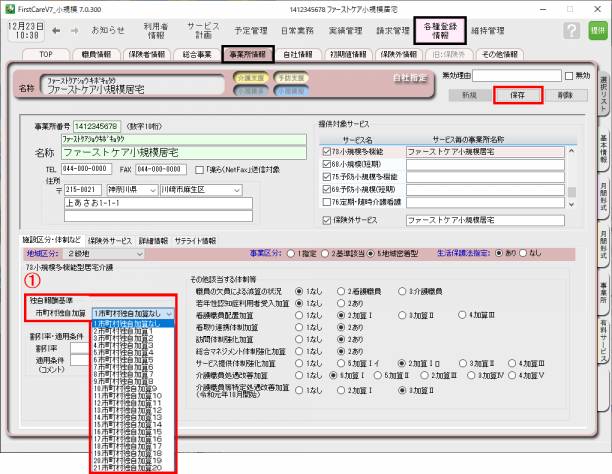Open the 保険外サービス sub-tab
Screen dimensions: 612x474
tap(110, 241)
